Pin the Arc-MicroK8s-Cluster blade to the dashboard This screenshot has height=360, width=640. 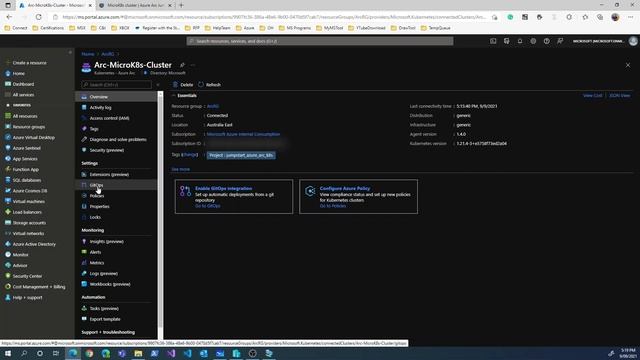pos(182,65)
